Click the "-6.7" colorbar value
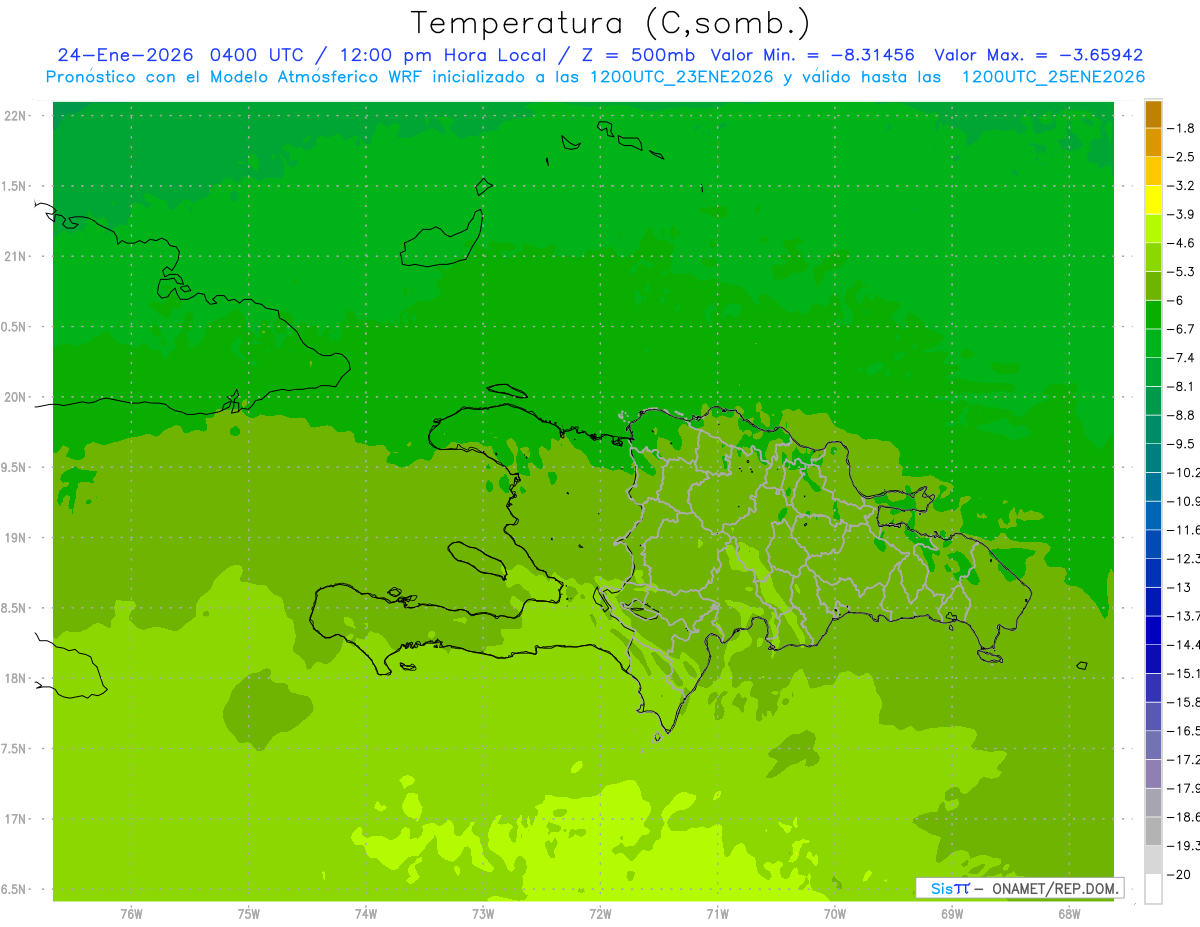The height and width of the screenshot is (927, 1200). [1182, 329]
